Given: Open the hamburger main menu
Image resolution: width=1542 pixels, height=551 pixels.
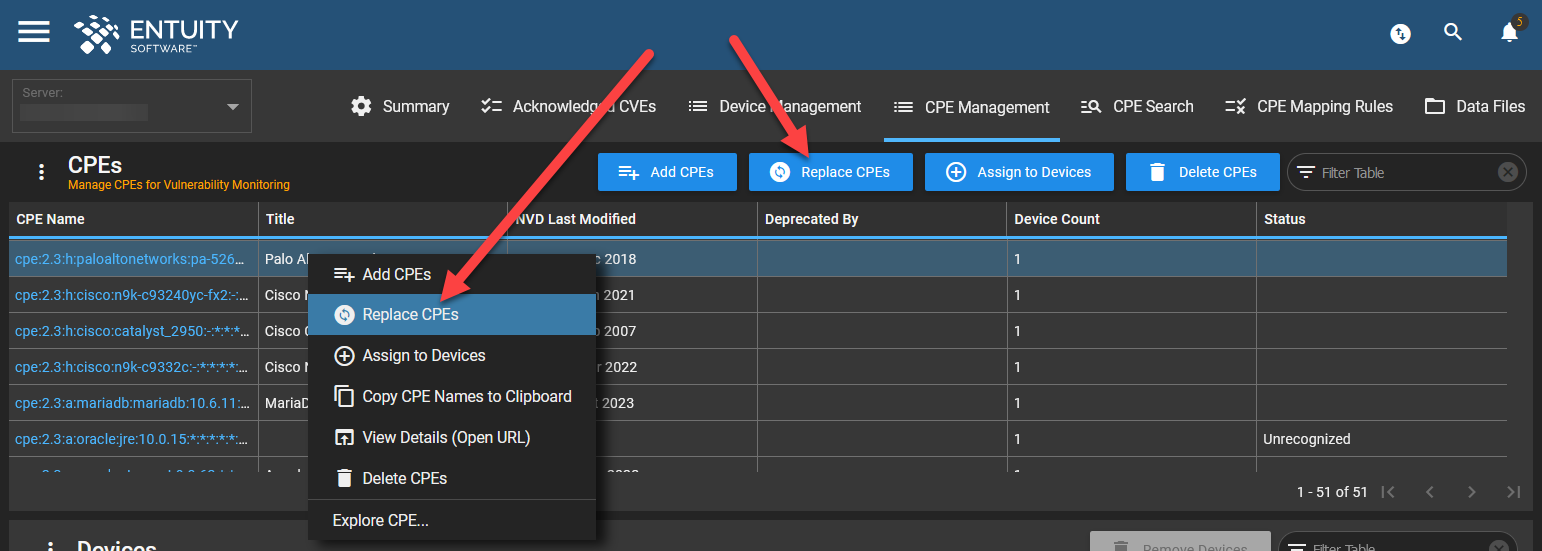Looking at the screenshot, I should coord(34,32).
